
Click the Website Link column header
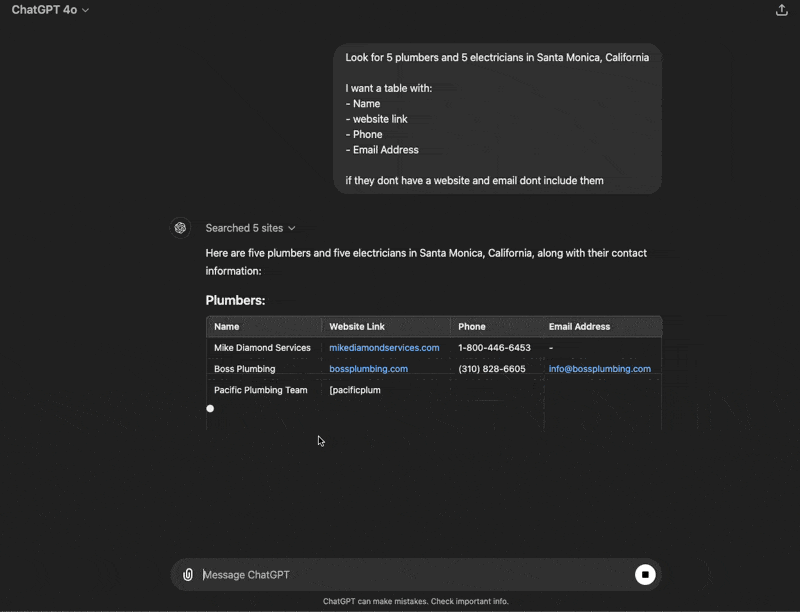click(x=357, y=326)
